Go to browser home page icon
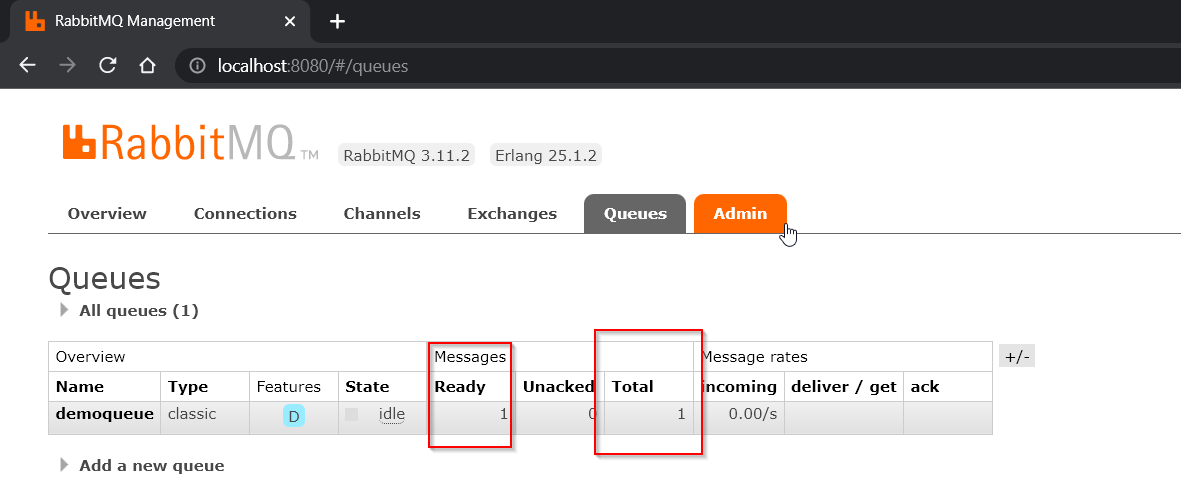 click(x=147, y=66)
